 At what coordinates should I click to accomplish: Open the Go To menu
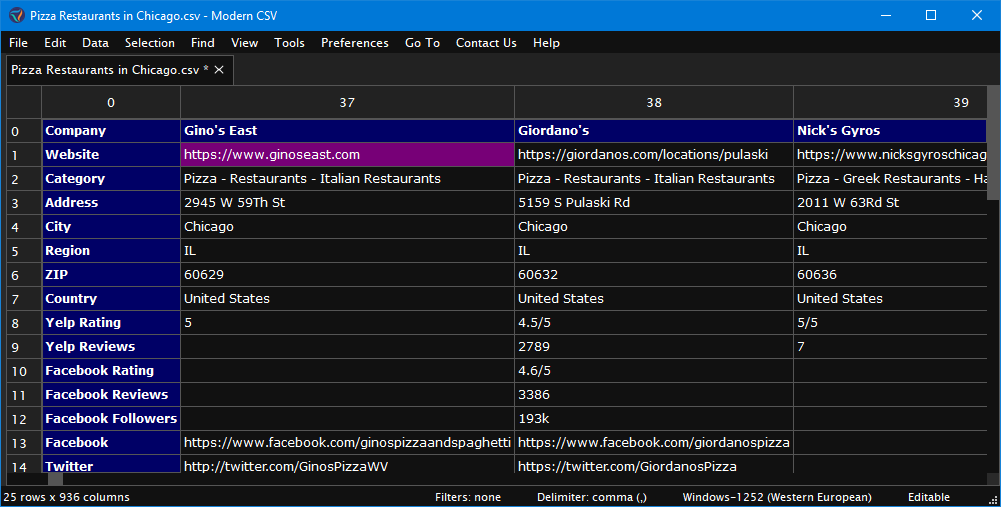(422, 43)
